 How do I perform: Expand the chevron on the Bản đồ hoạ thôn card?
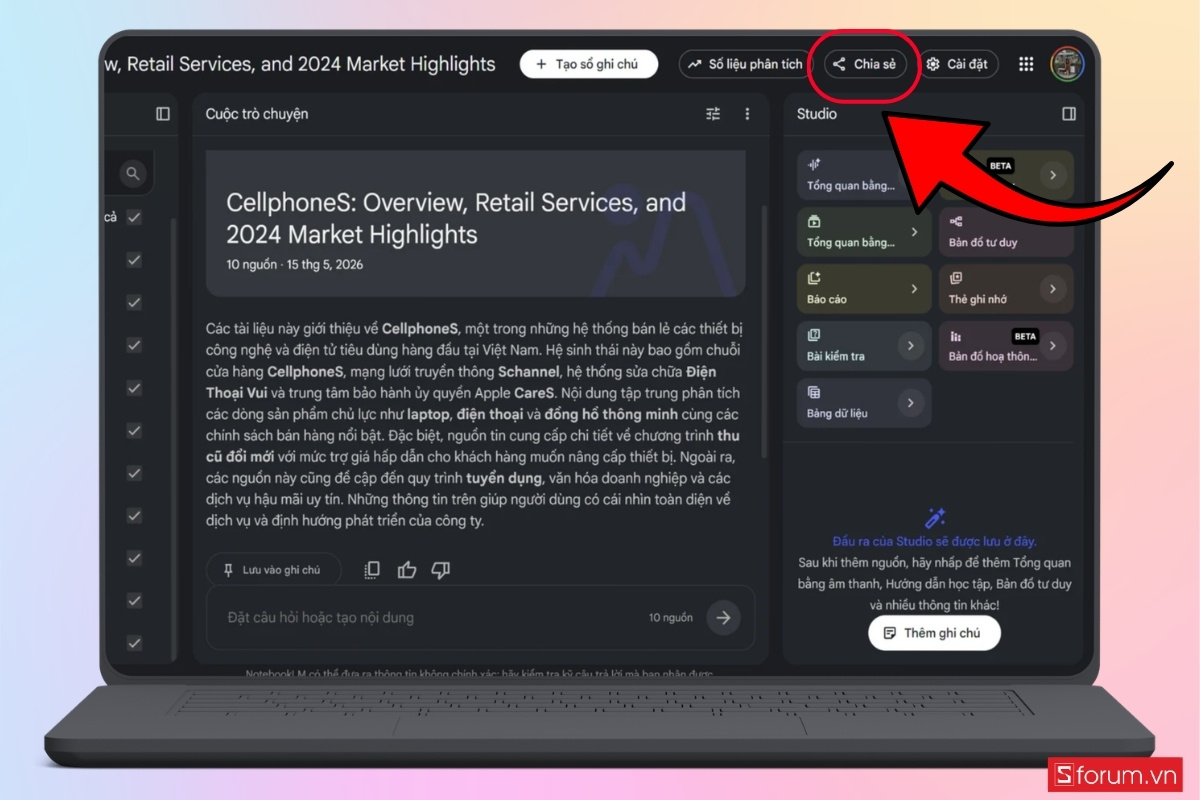pyautogui.click(x=1053, y=346)
